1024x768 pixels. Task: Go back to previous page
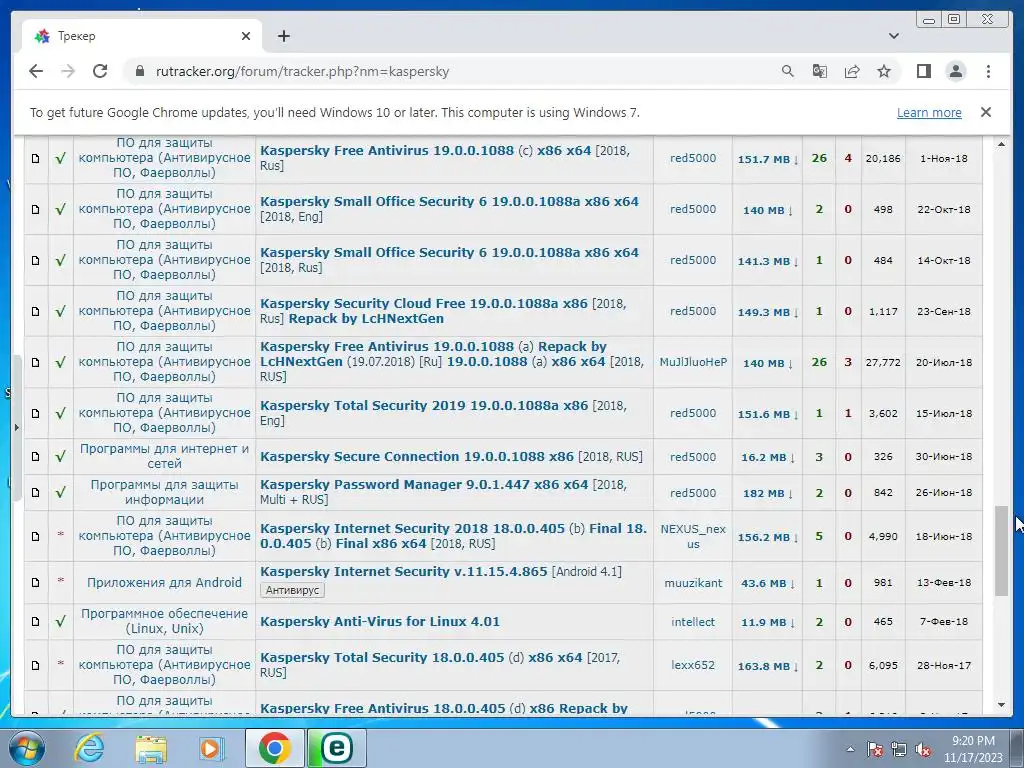36,71
